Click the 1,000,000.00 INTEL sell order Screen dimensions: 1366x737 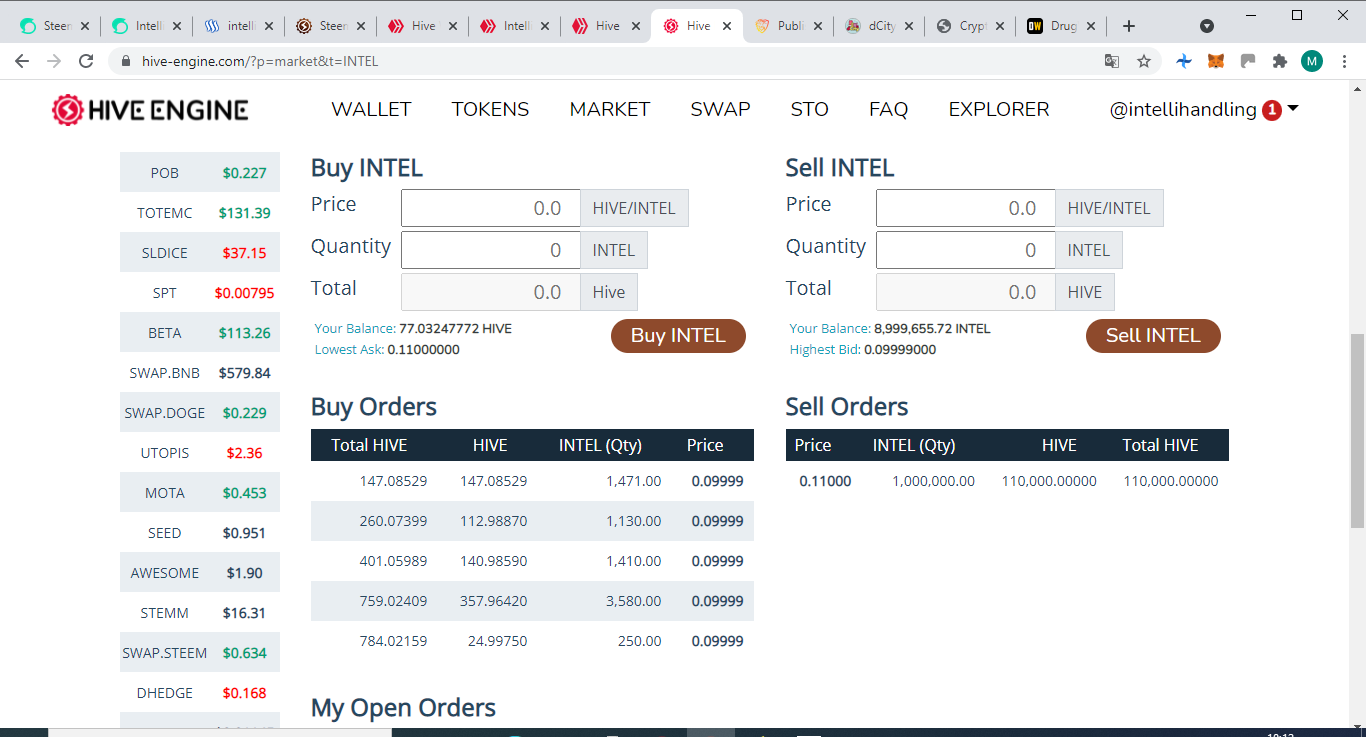tap(1007, 481)
